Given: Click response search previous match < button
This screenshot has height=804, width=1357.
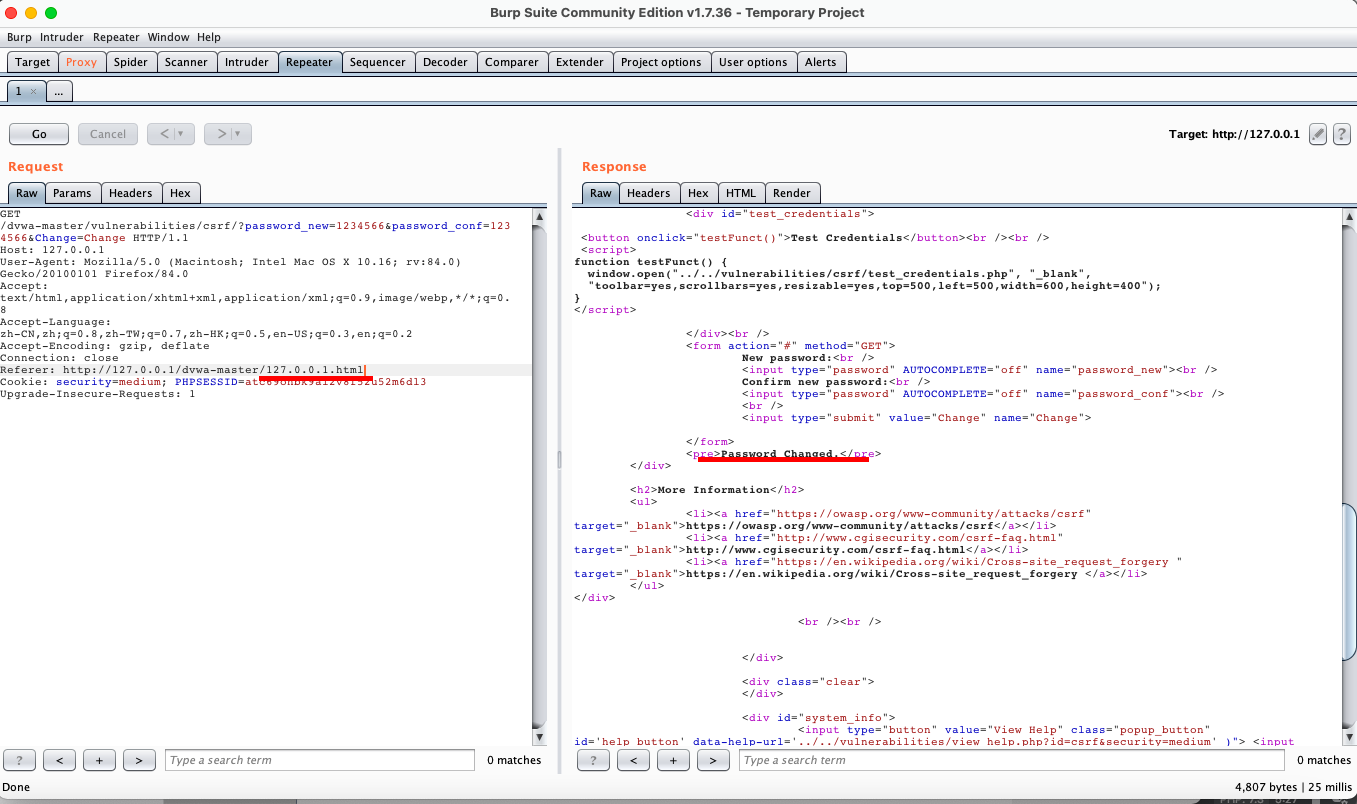Looking at the screenshot, I should 634,760.
